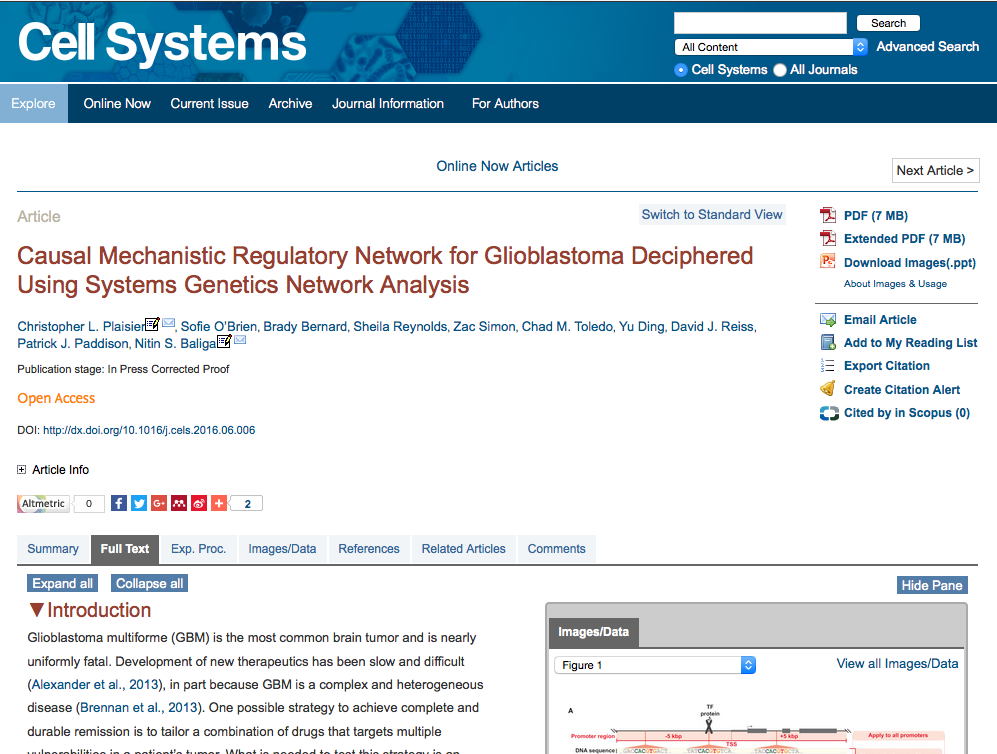Expand the Article Info section

tap(22, 470)
